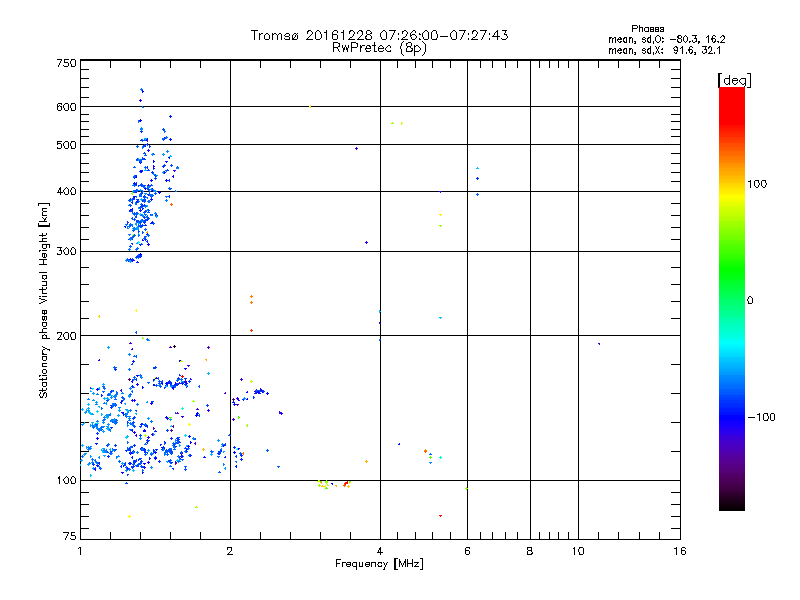Screen dimensions: 800x600
Task: Click the colorbar tick label '-100'
Action: [761, 417]
